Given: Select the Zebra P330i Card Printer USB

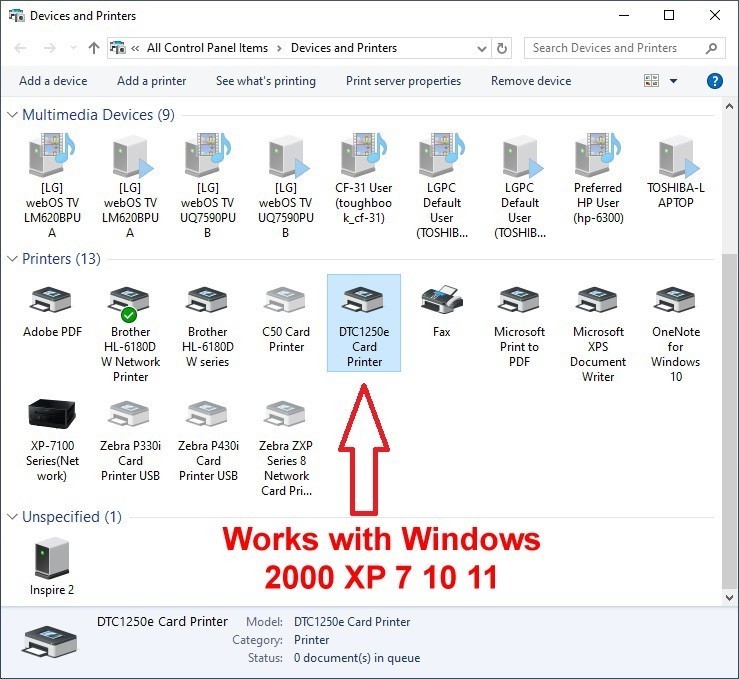Looking at the screenshot, I should tap(130, 414).
